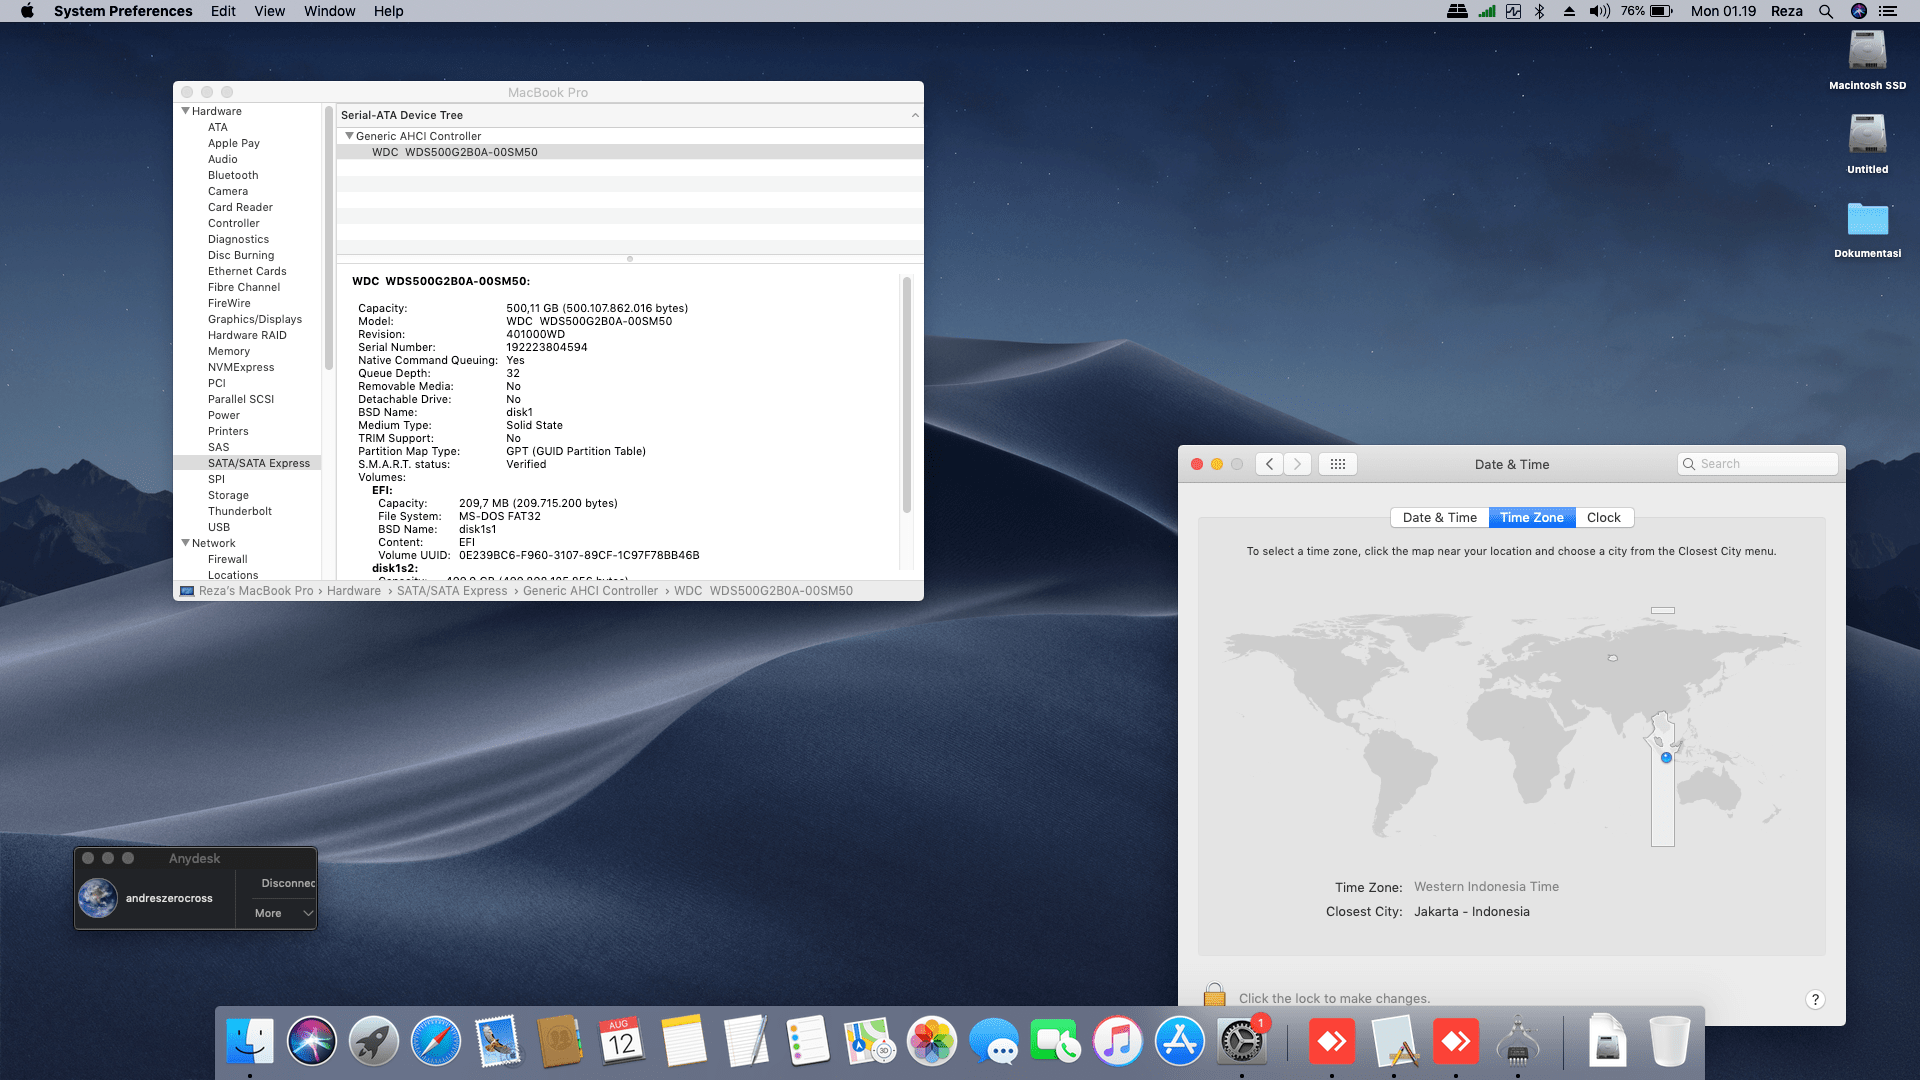The width and height of the screenshot is (1920, 1080).
Task: Collapse the Network tree section
Action: [x=186, y=543]
